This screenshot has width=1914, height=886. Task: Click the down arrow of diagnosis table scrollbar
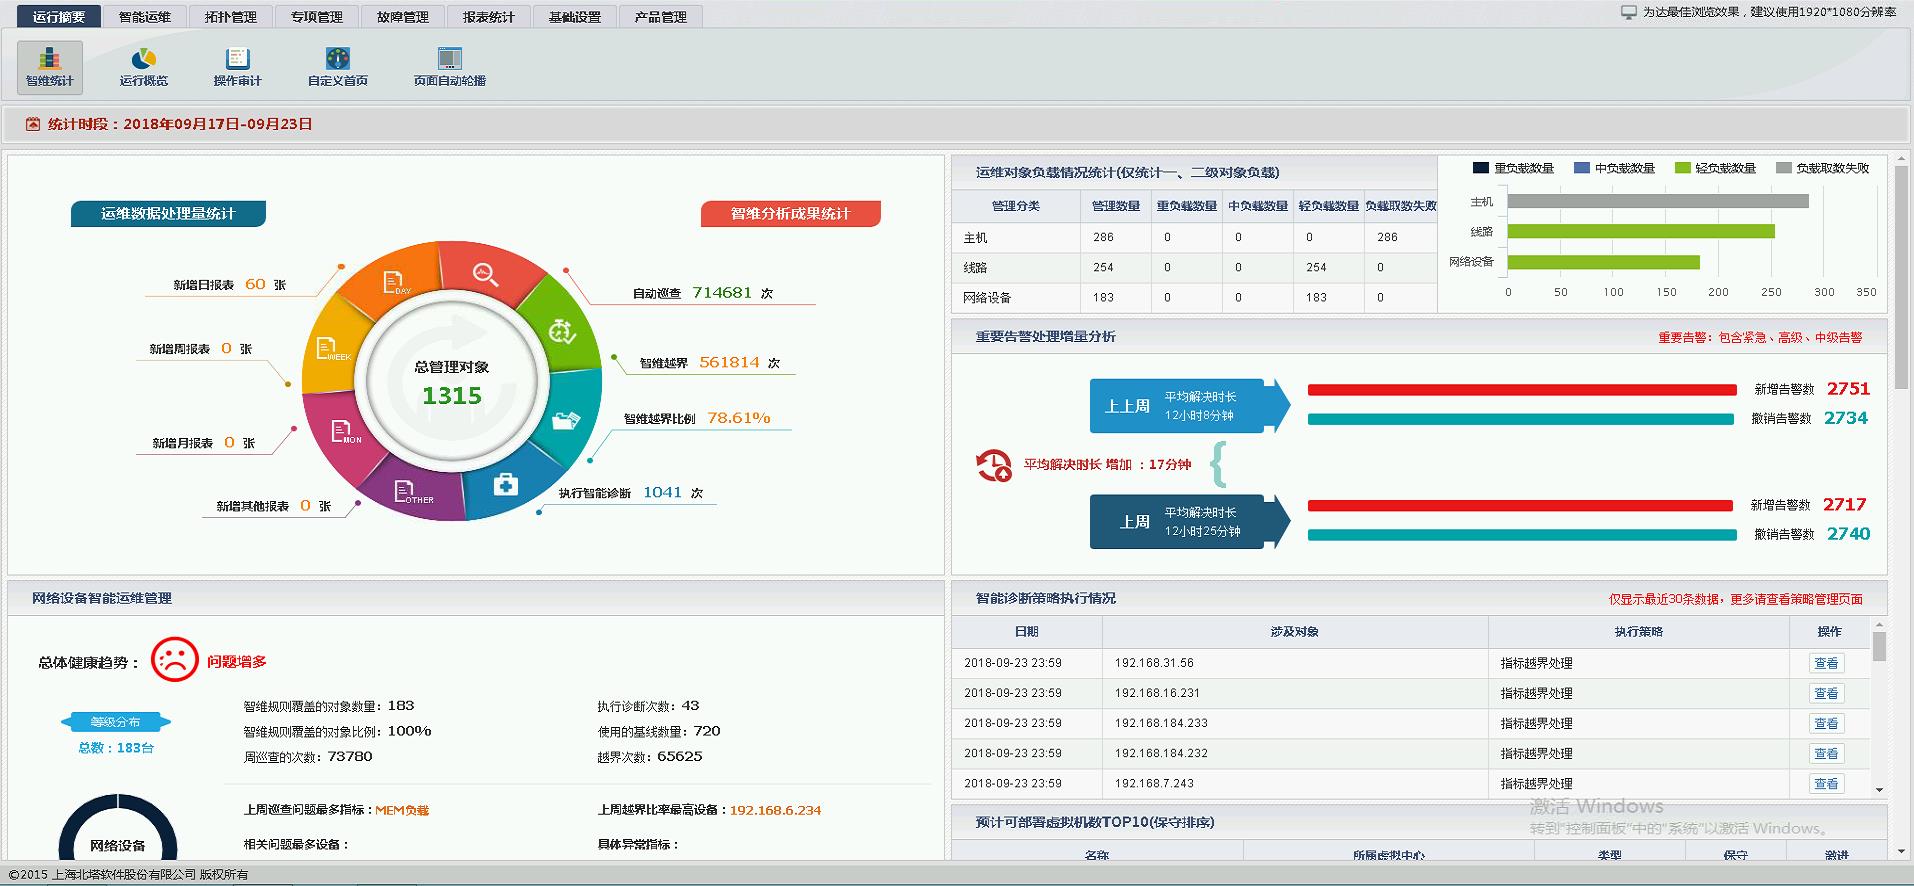click(1879, 790)
